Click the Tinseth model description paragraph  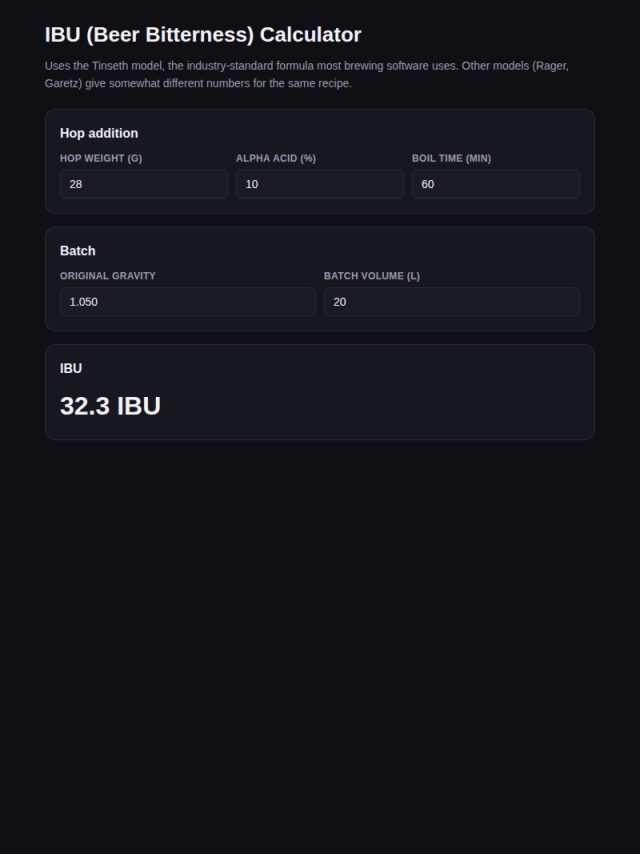click(x=307, y=75)
